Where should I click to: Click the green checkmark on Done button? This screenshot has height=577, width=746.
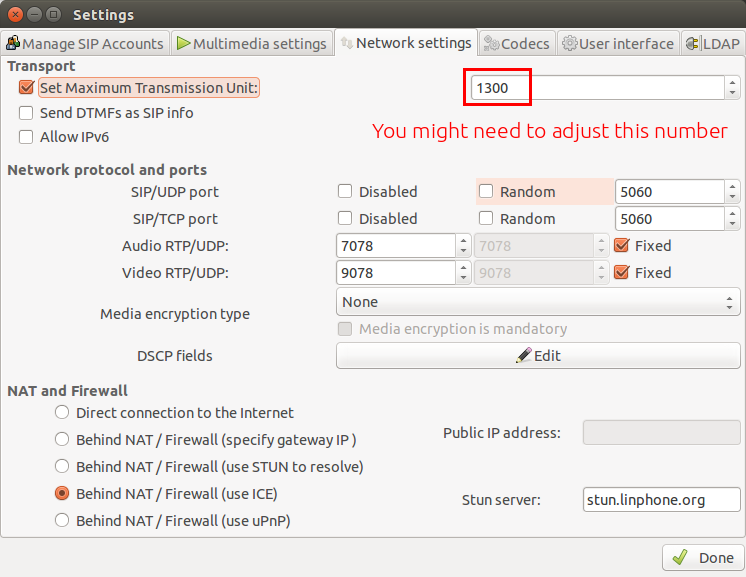click(x=680, y=557)
